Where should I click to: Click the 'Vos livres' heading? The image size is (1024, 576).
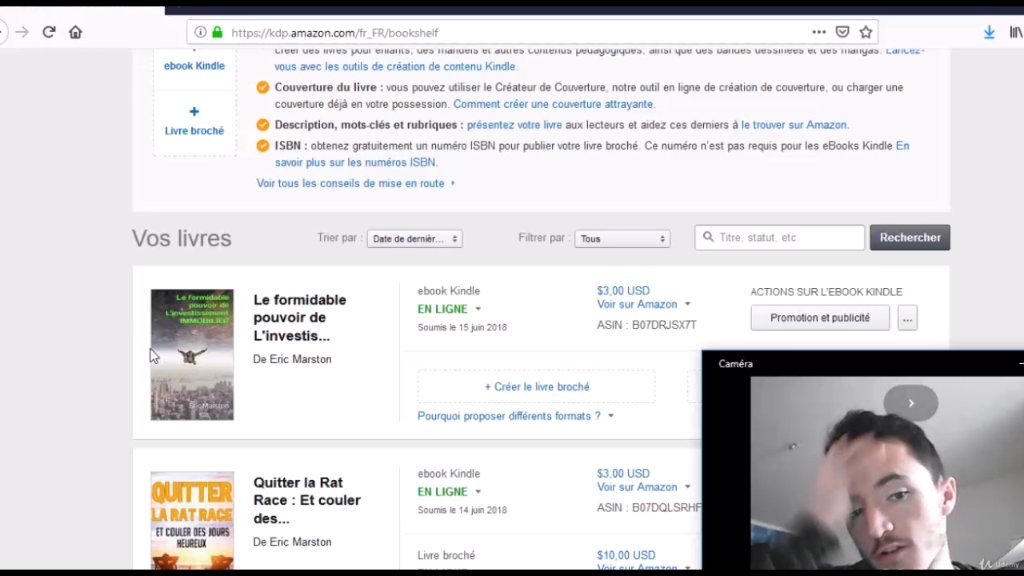pyautogui.click(x=182, y=238)
